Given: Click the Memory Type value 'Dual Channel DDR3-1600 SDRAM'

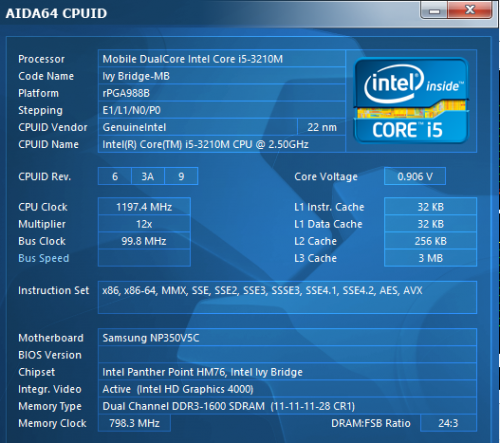Looking at the screenshot, I should [287, 406].
